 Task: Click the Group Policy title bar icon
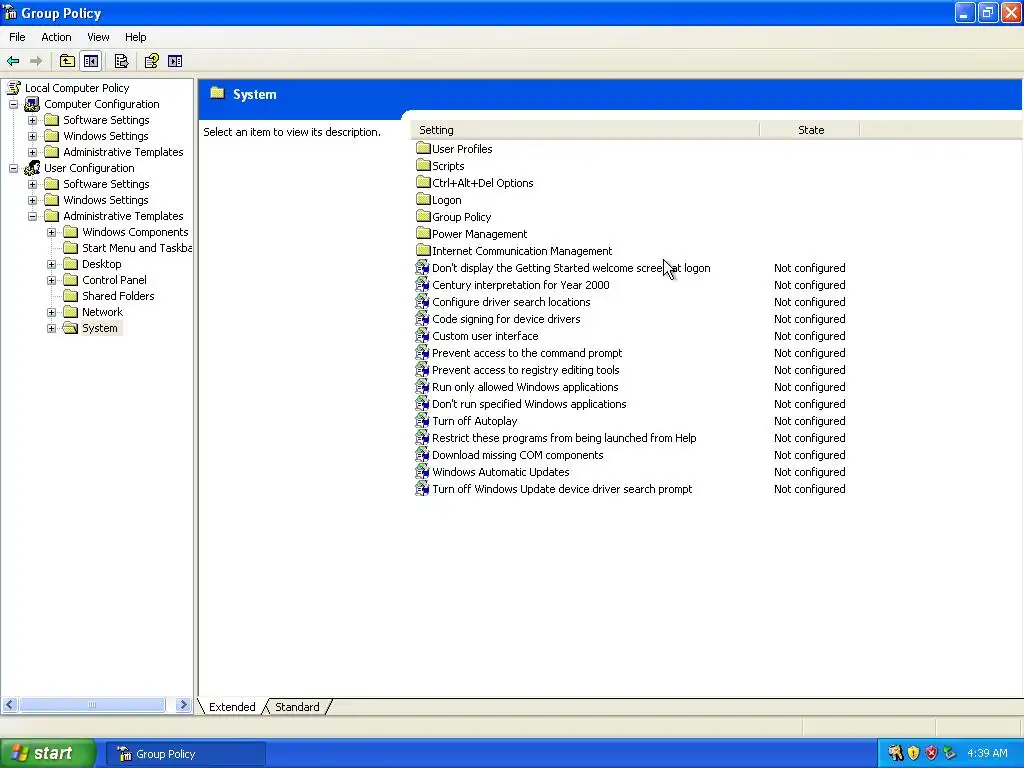(x=10, y=12)
